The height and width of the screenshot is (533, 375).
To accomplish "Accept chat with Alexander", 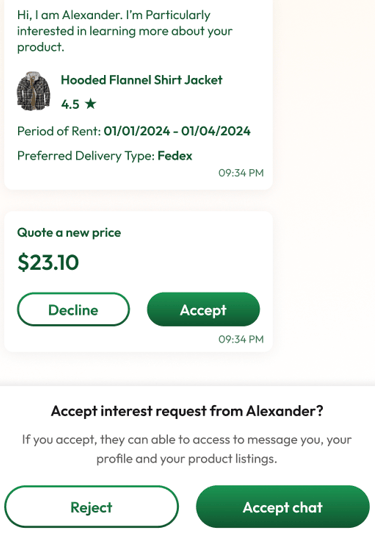I will click(x=283, y=507).
